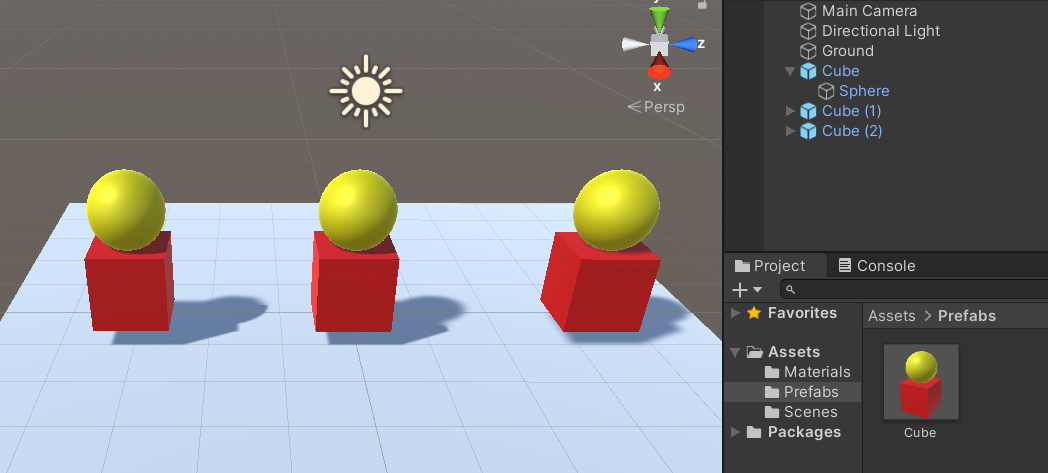1048x473 pixels.
Task: Click the Prefabs breadcrumb label
Action: click(966, 316)
